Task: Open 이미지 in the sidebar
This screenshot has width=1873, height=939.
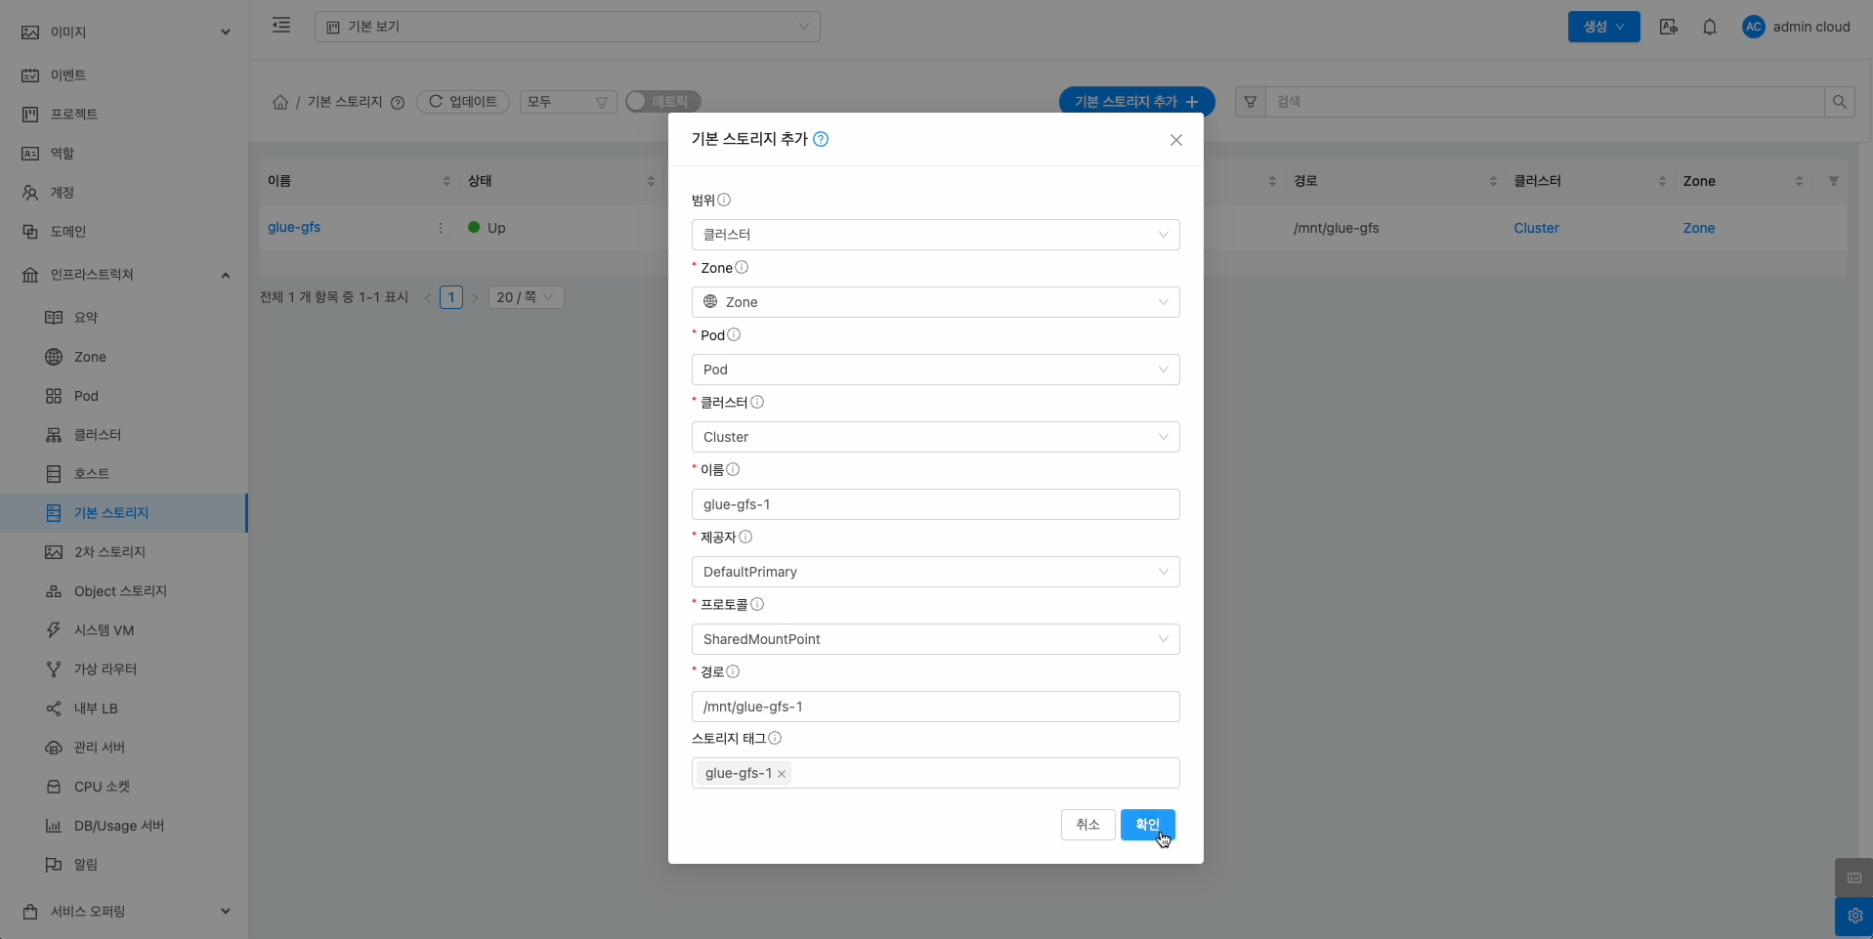Action: coord(124,32)
